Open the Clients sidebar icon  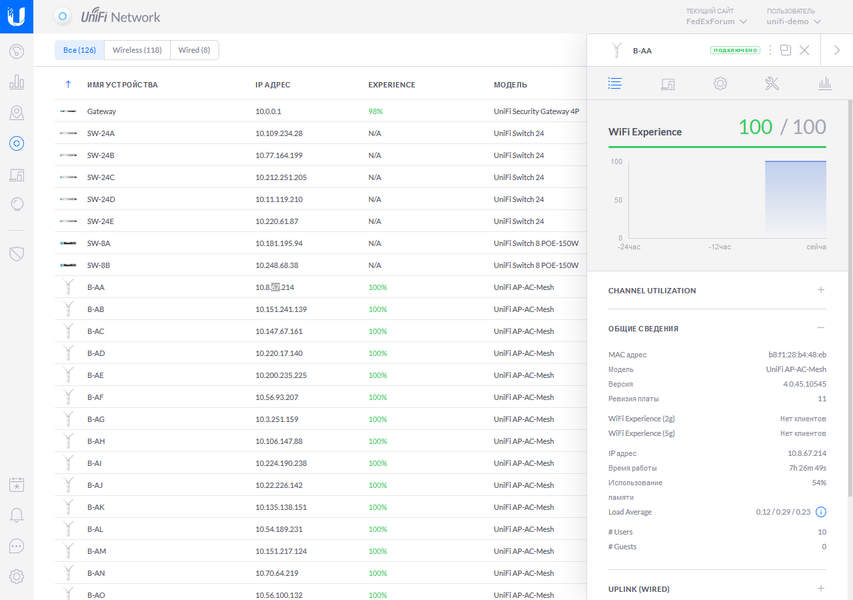tap(16, 175)
